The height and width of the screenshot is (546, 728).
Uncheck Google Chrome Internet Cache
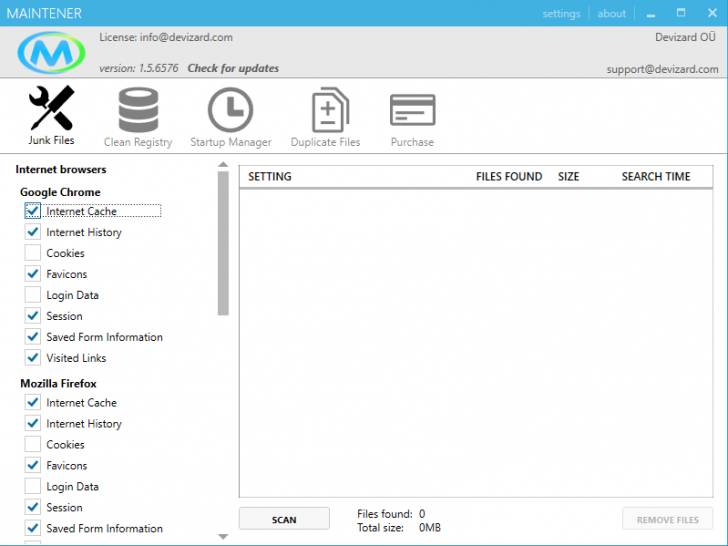tap(32, 211)
